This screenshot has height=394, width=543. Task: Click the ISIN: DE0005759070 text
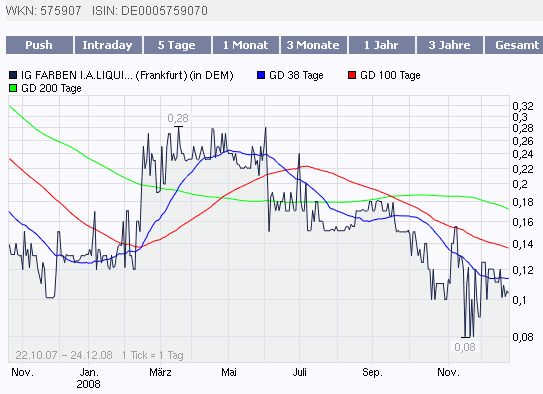click(150, 11)
